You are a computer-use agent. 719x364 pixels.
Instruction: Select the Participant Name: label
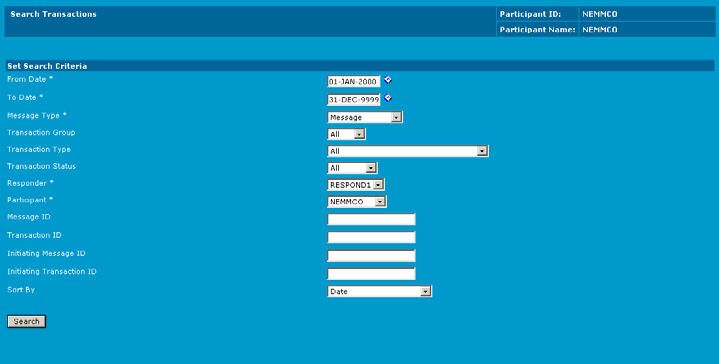537,30
